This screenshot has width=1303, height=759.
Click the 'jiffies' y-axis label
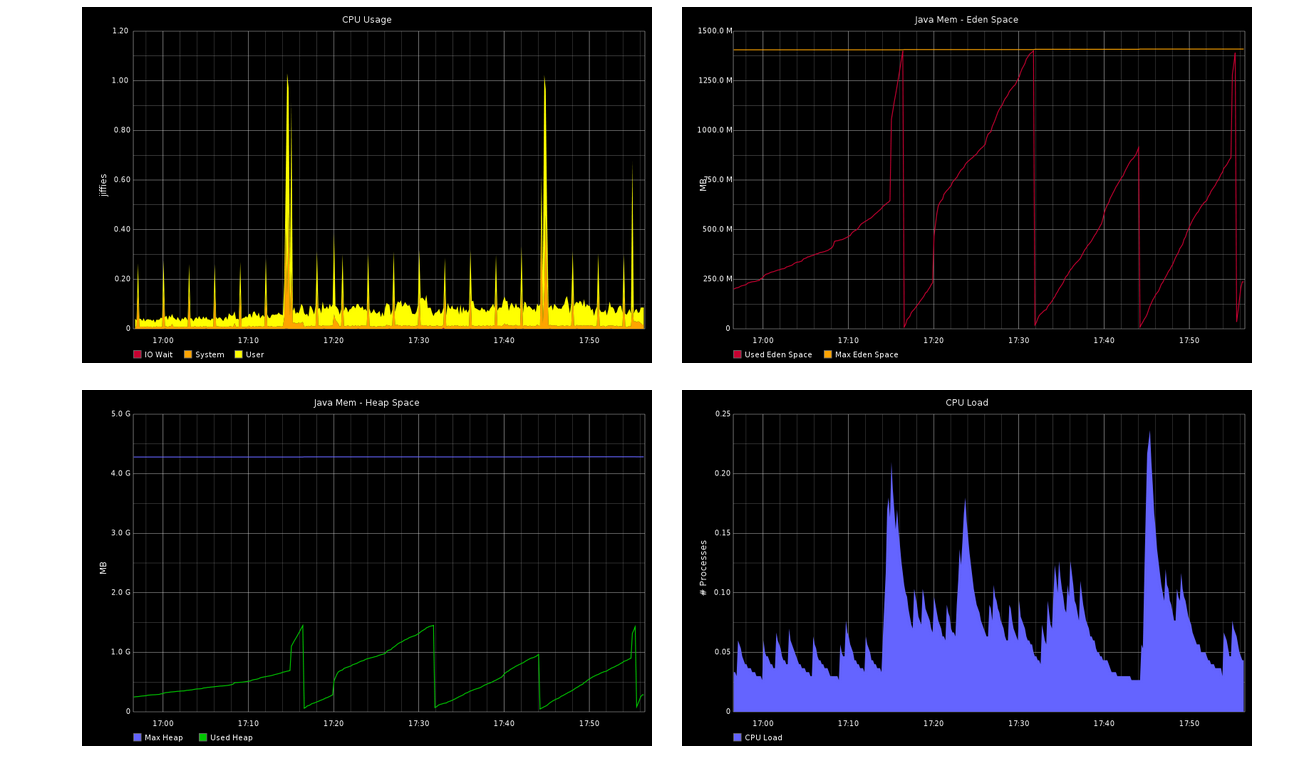point(103,184)
